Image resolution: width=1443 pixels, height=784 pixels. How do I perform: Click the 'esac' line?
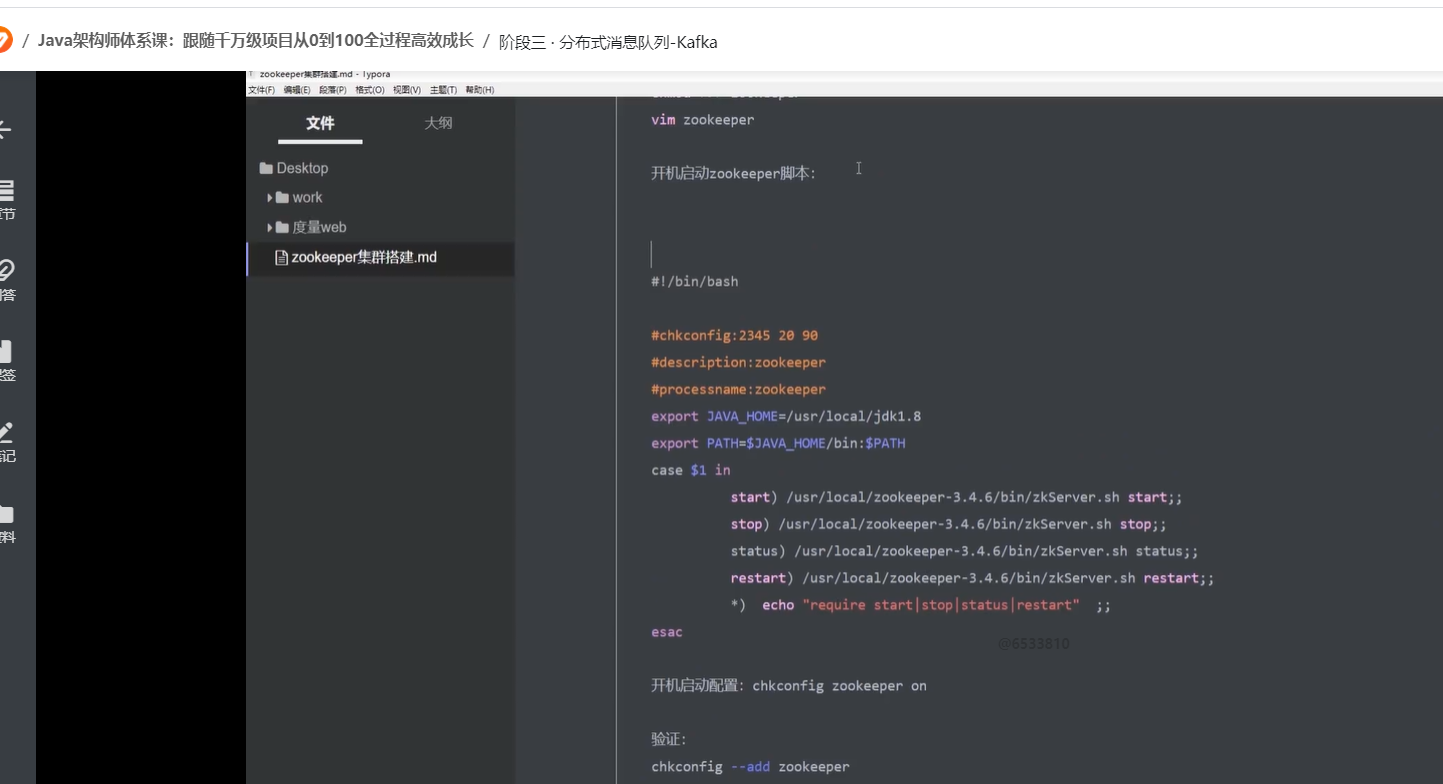click(667, 633)
